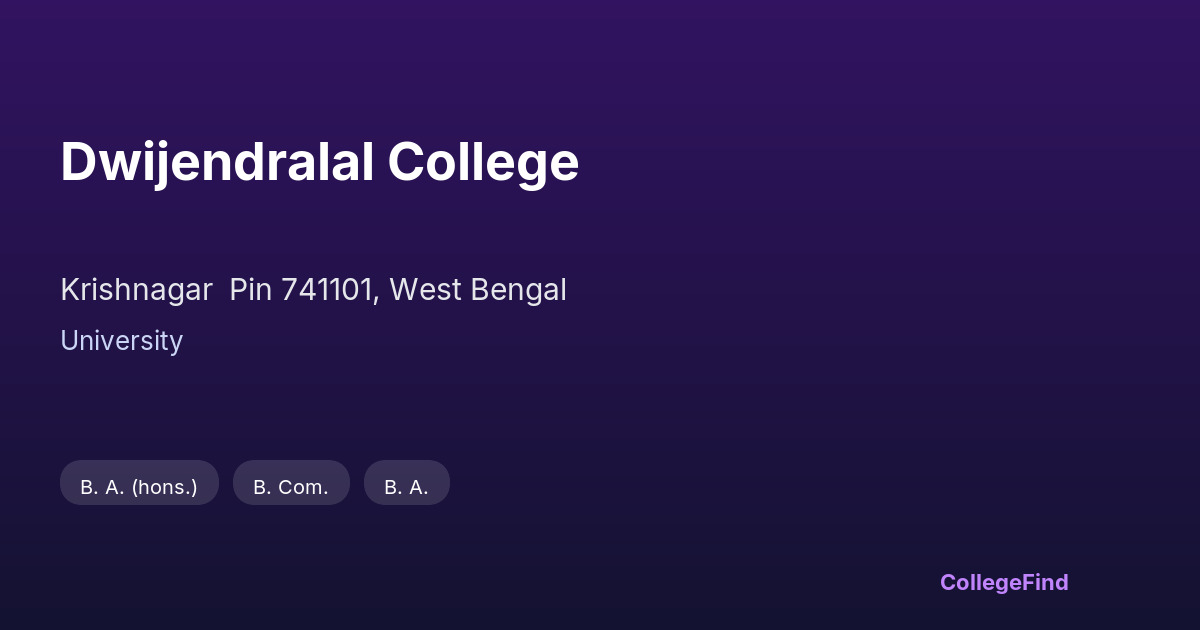Screen dimensions: 1200x630
Task: Select the B. A. (hons.) course tag
Action: point(139,487)
